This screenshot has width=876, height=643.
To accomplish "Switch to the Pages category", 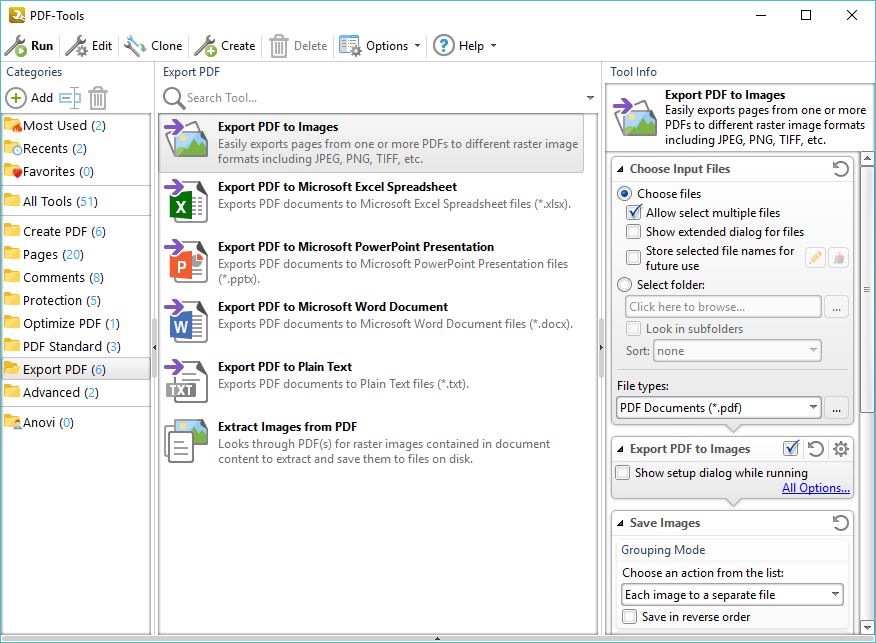I will tap(43, 254).
